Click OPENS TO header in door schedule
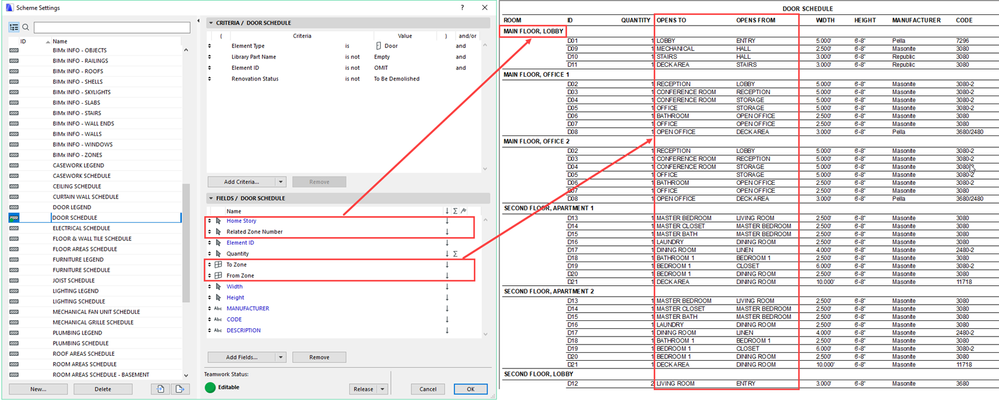The width and height of the screenshot is (999, 412). (x=671, y=20)
